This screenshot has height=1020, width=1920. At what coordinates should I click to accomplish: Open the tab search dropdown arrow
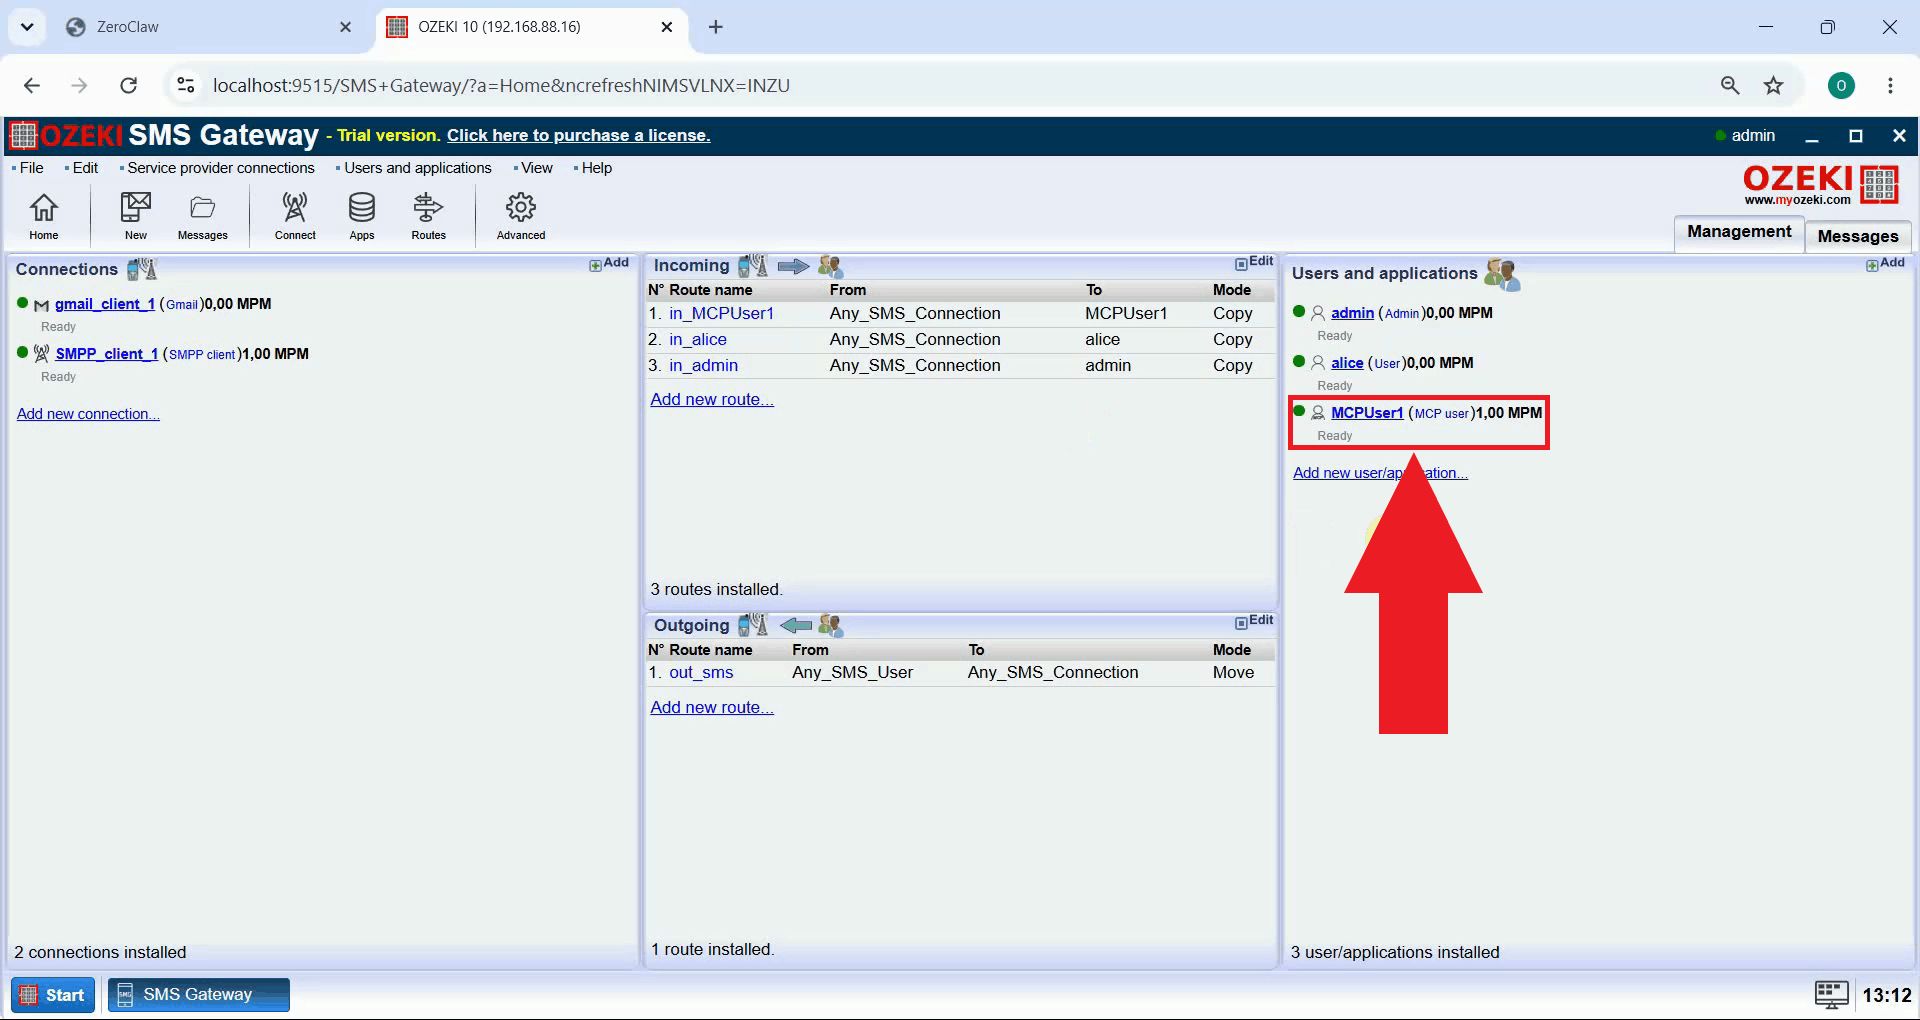pyautogui.click(x=27, y=27)
